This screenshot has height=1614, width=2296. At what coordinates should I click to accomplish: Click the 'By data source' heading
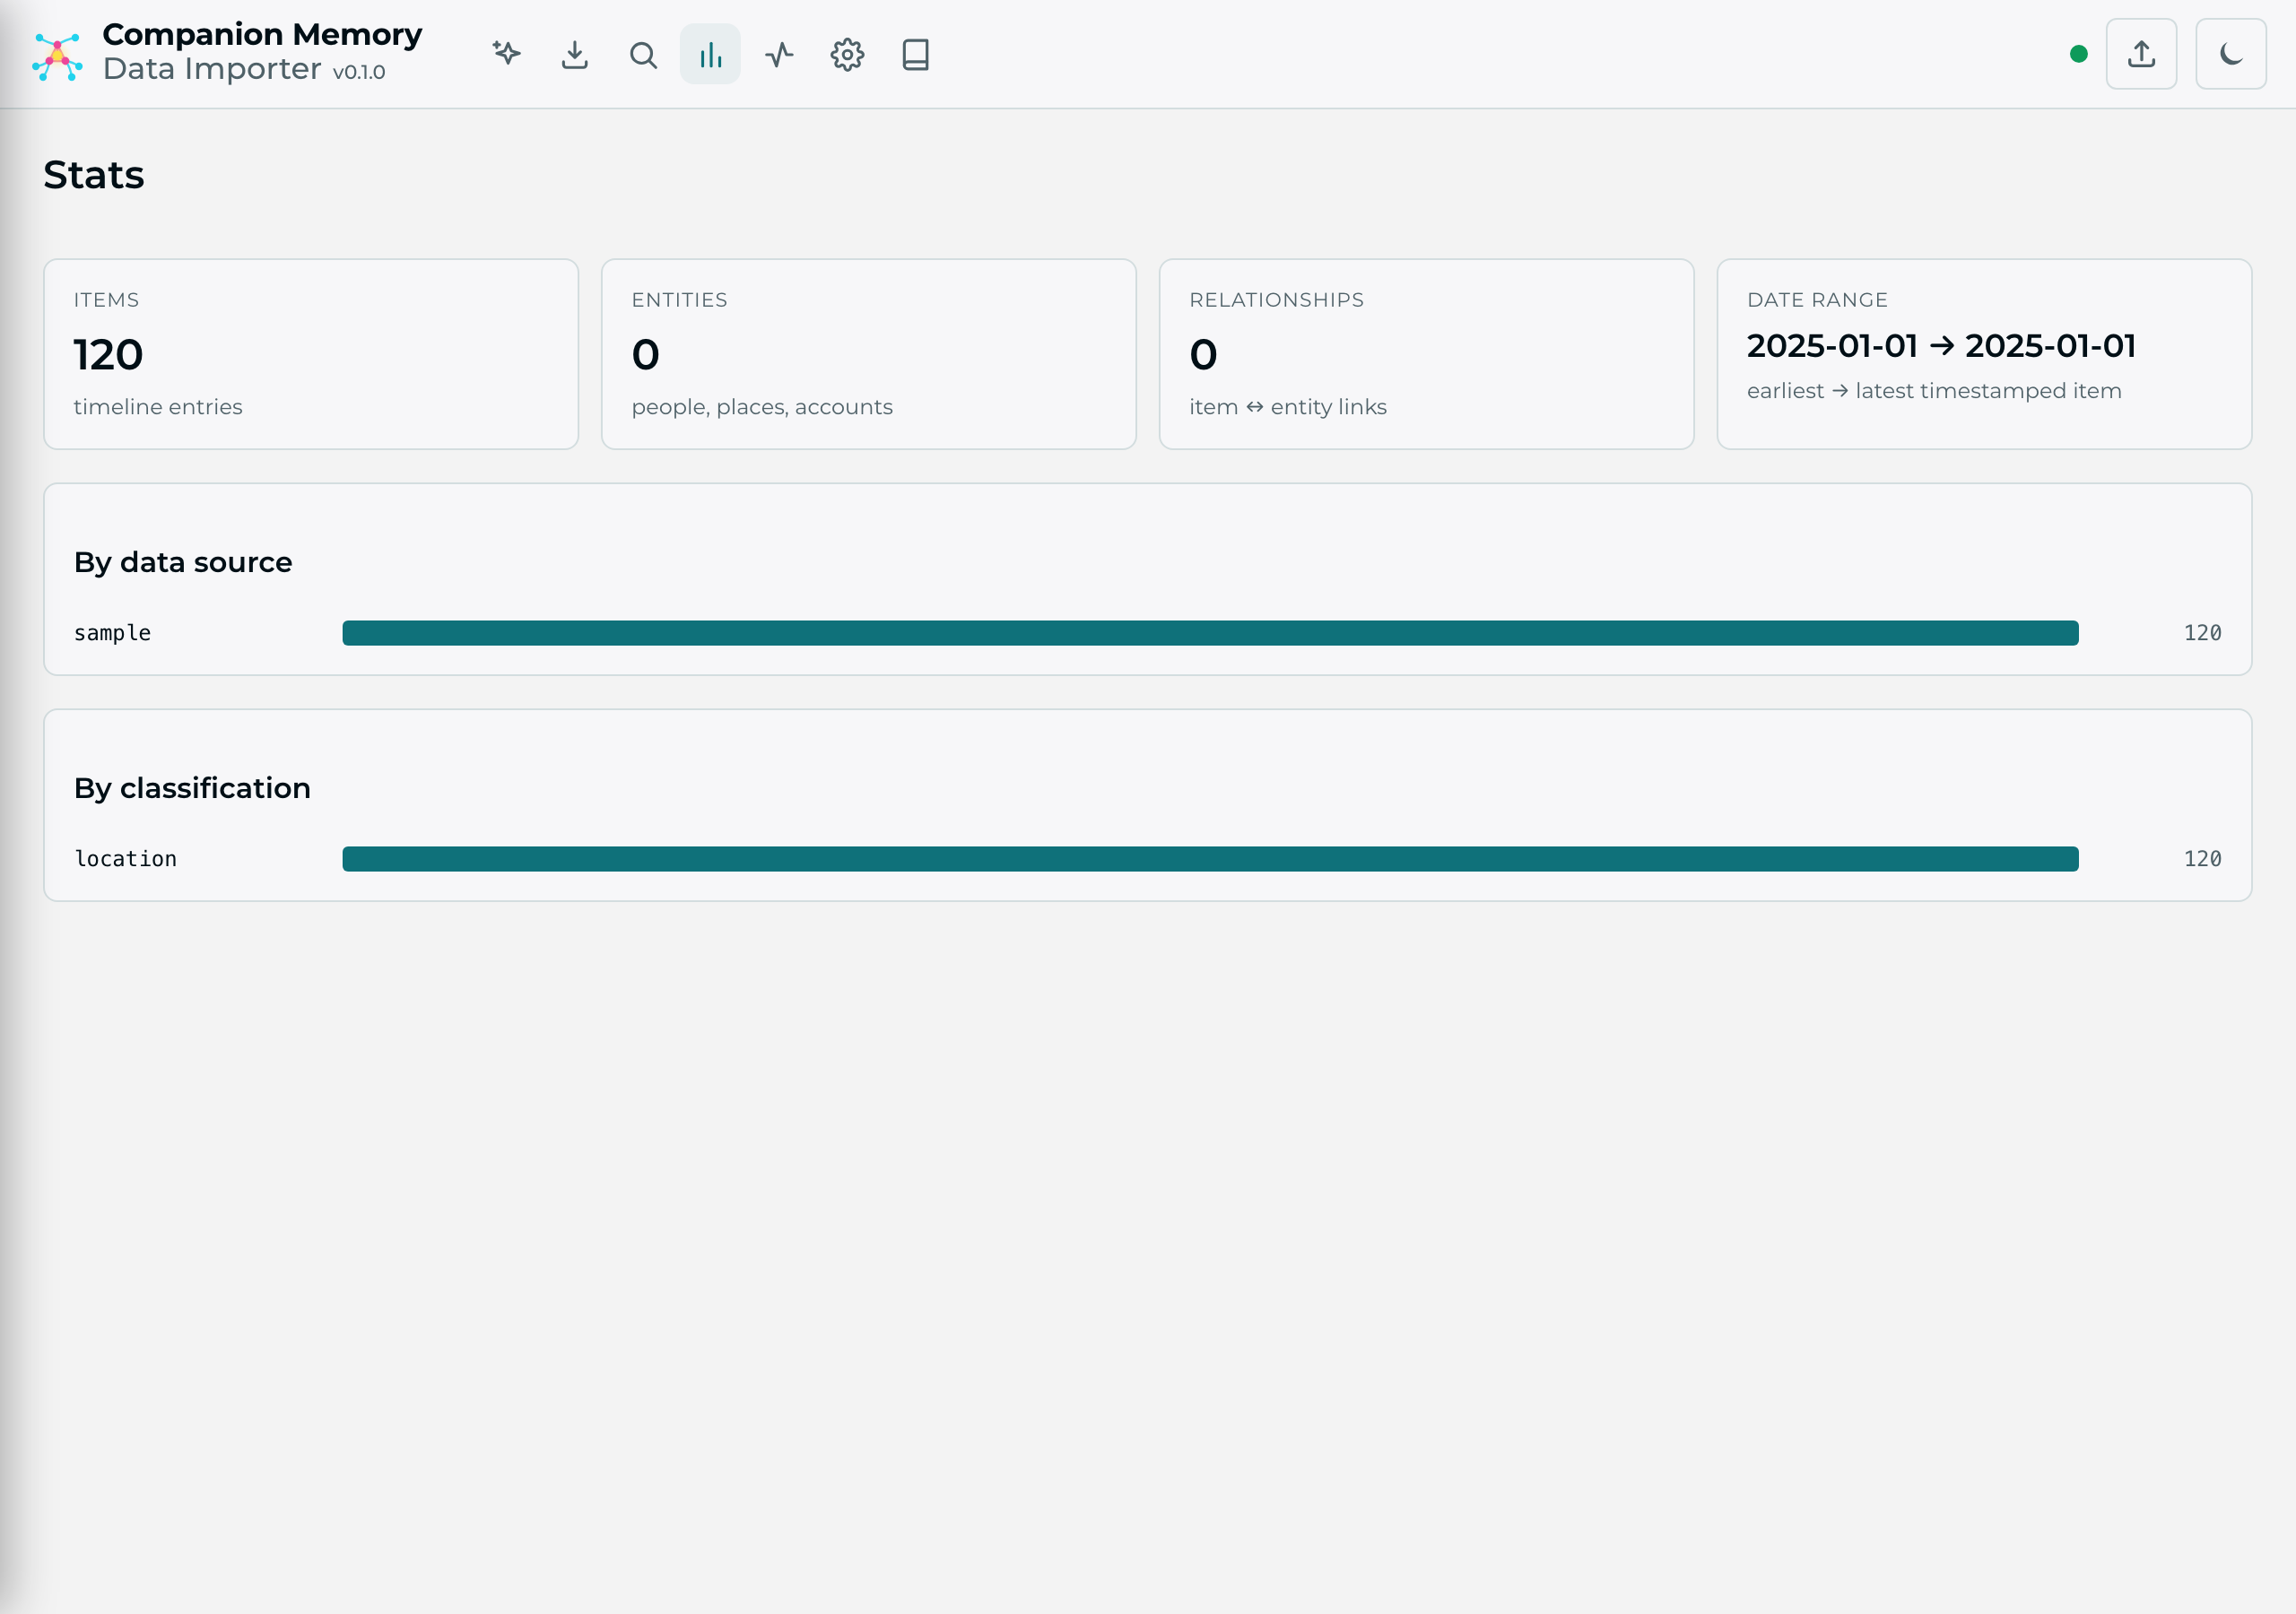[183, 562]
